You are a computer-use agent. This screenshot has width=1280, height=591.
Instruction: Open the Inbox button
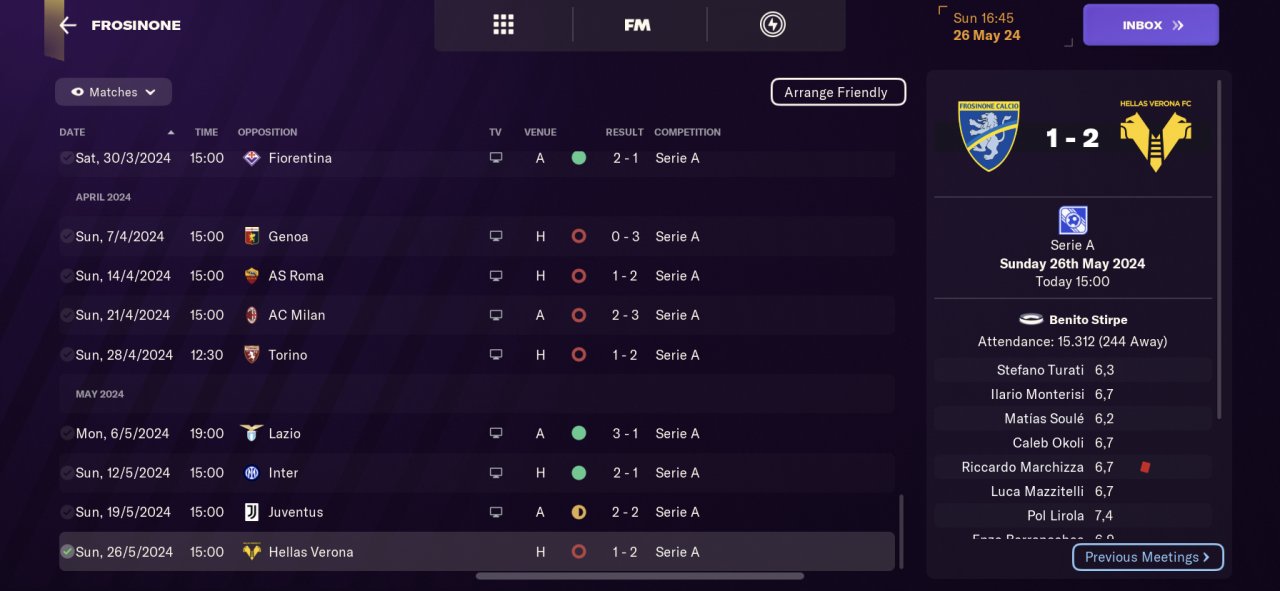1150,25
